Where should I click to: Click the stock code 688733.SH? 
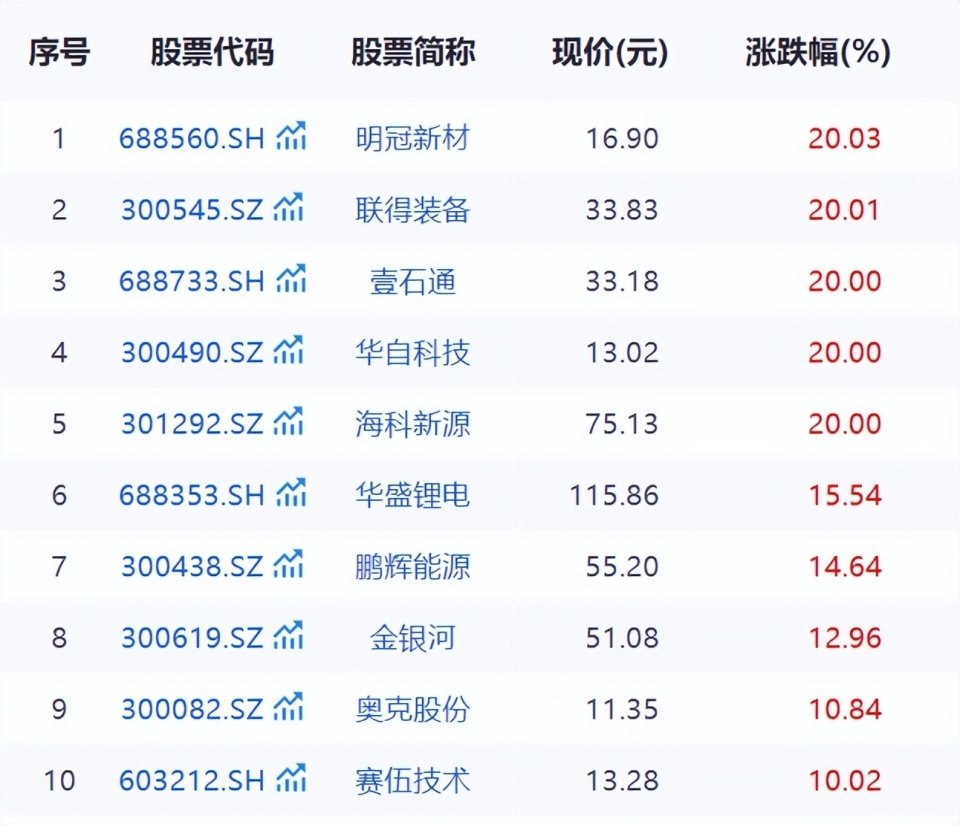190,280
